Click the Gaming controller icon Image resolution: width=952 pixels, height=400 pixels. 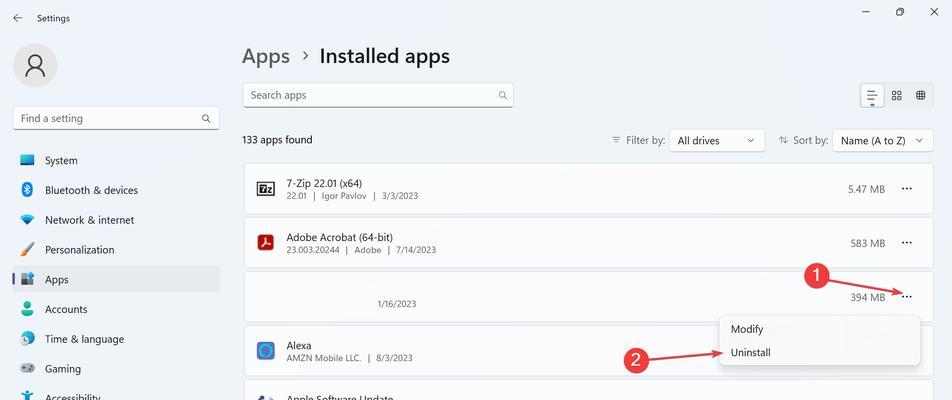tap(27, 368)
